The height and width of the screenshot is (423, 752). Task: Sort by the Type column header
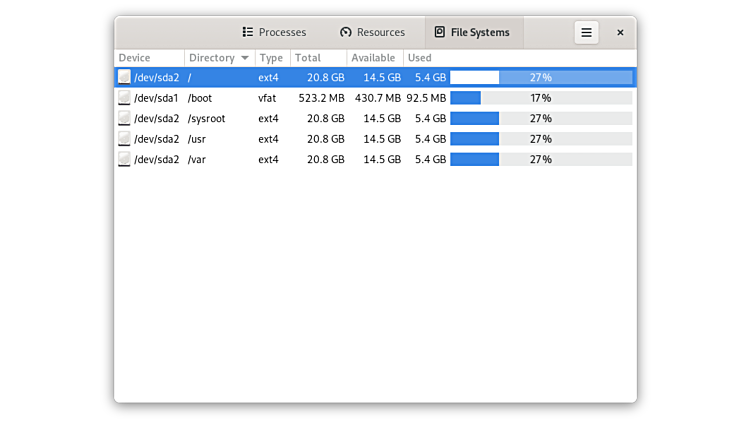pos(271,58)
